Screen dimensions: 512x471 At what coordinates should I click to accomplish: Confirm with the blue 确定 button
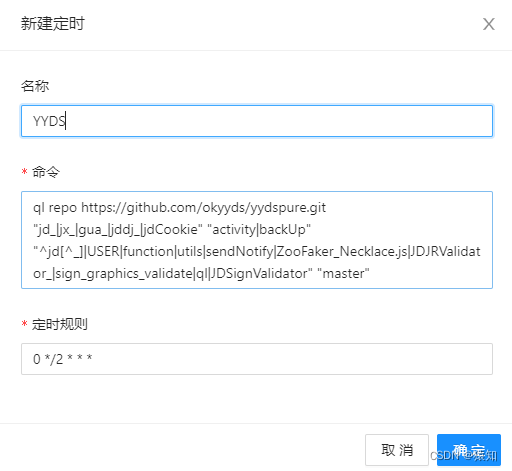click(469, 450)
